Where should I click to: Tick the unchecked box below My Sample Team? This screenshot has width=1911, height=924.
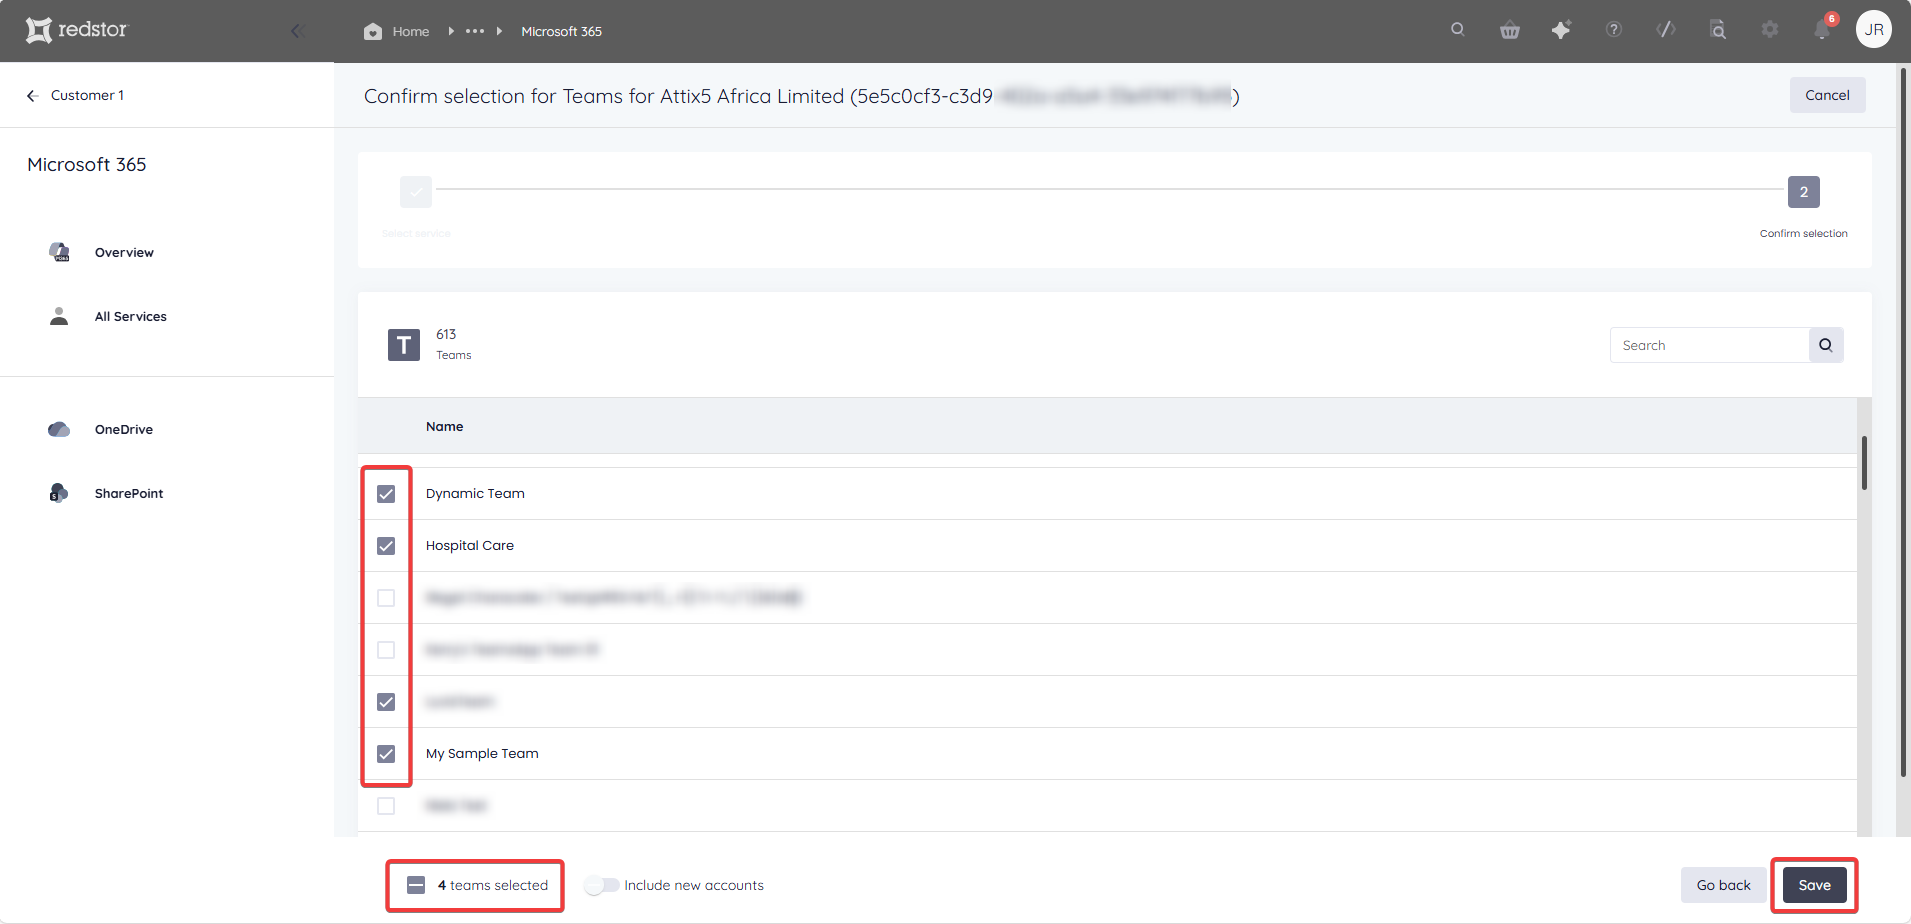click(x=386, y=806)
